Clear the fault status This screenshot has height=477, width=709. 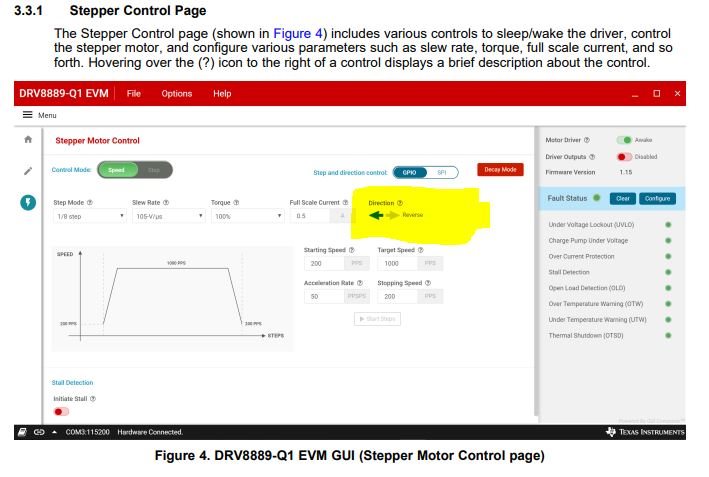point(623,198)
